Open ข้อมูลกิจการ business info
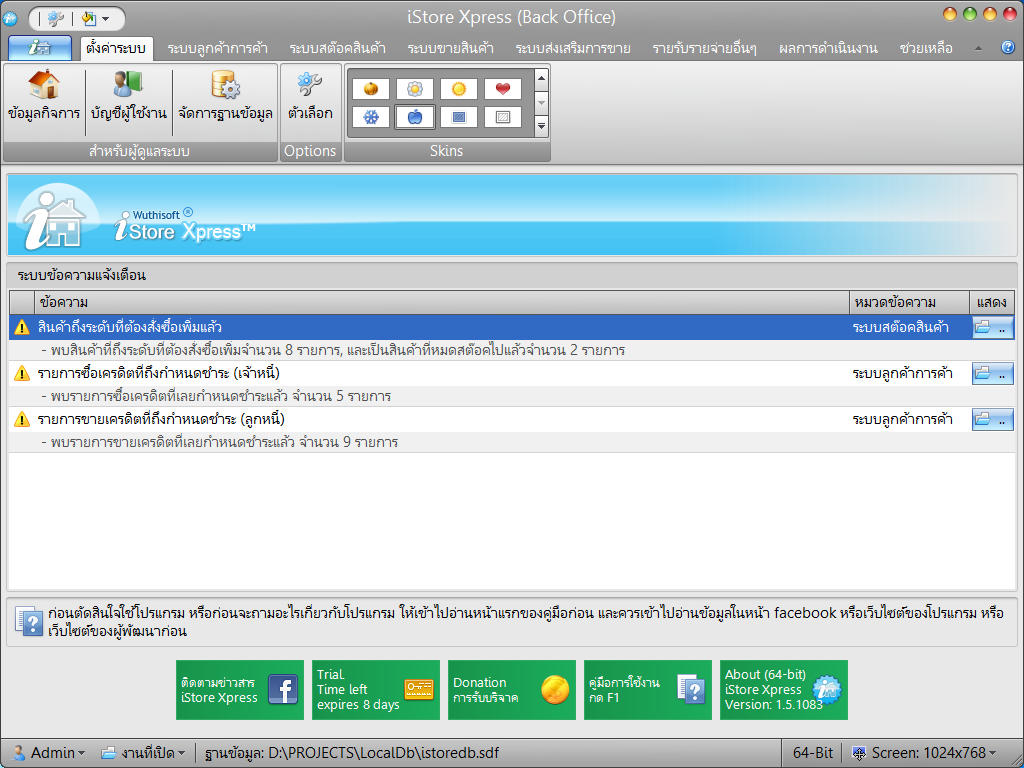Screen dimensions: 1024x768 coord(44,96)
